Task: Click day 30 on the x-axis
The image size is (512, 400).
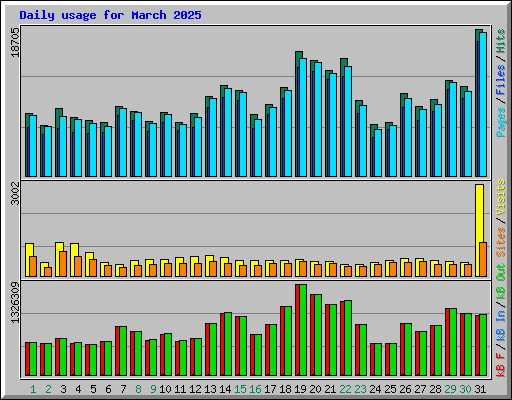Action: click(x=465, y=389)
